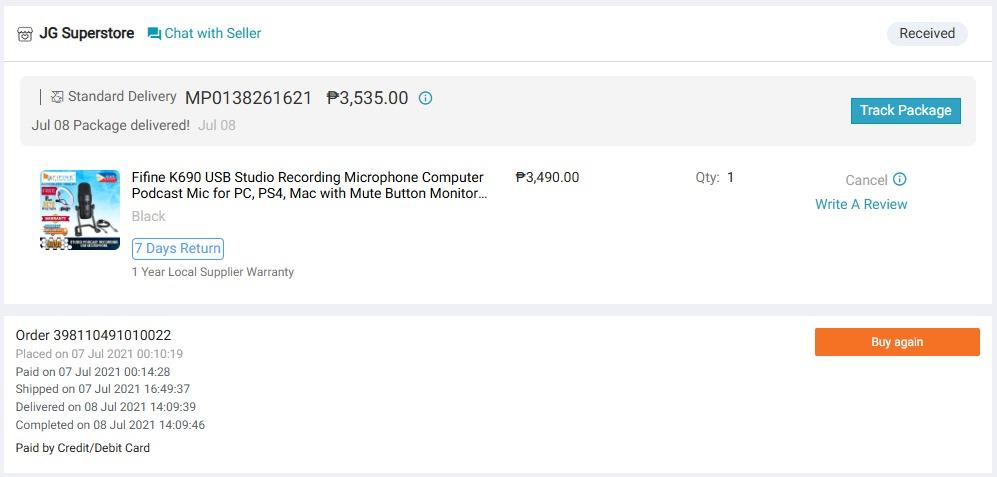
Task: Click the JG Superstore shop icon
Action: (25, 34)
